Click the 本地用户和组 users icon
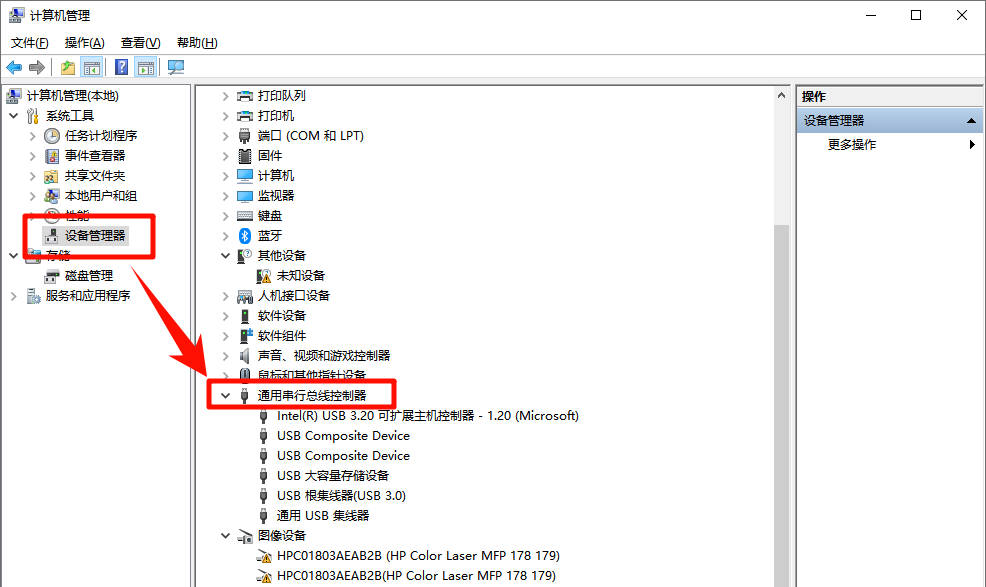 tap(52, 196)
